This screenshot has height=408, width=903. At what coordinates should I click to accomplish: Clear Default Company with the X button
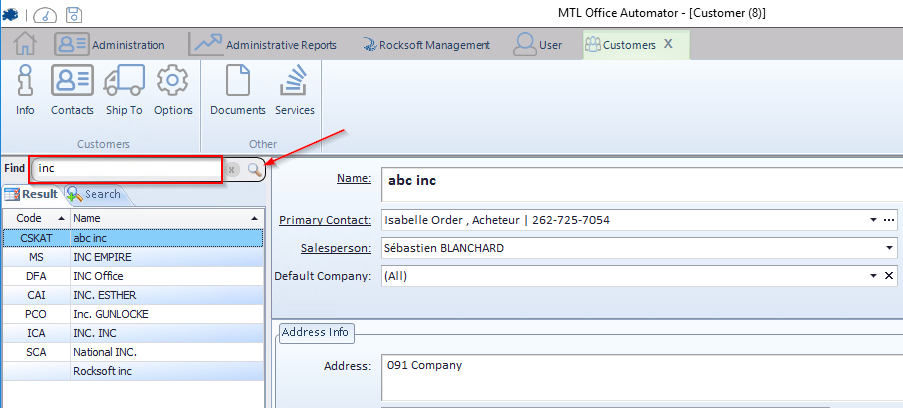click(889, 276)
